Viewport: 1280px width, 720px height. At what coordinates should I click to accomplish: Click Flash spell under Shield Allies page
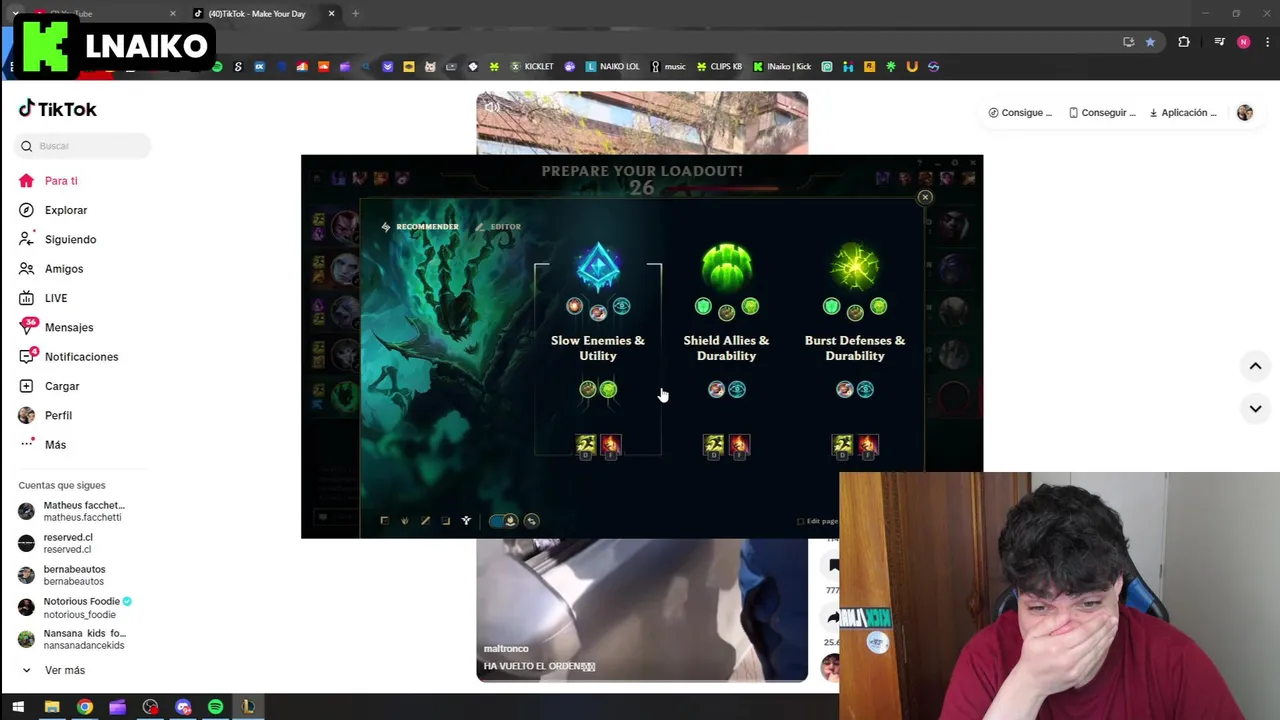714,445
